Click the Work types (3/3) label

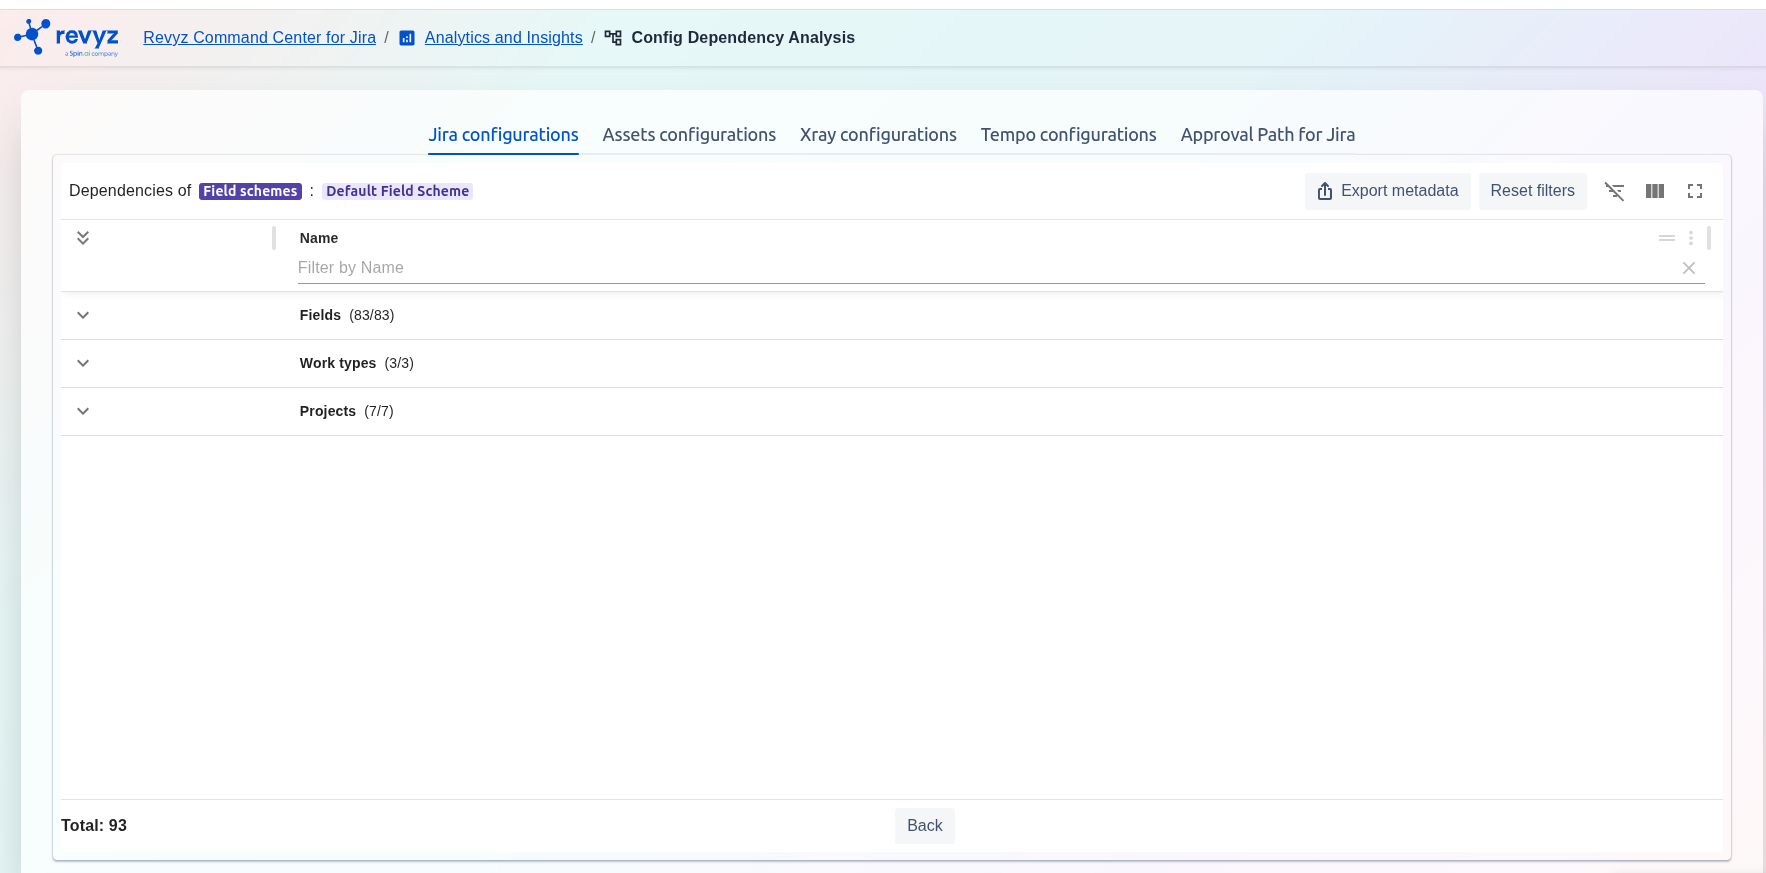pyautogui.click(x=356, y=363)
